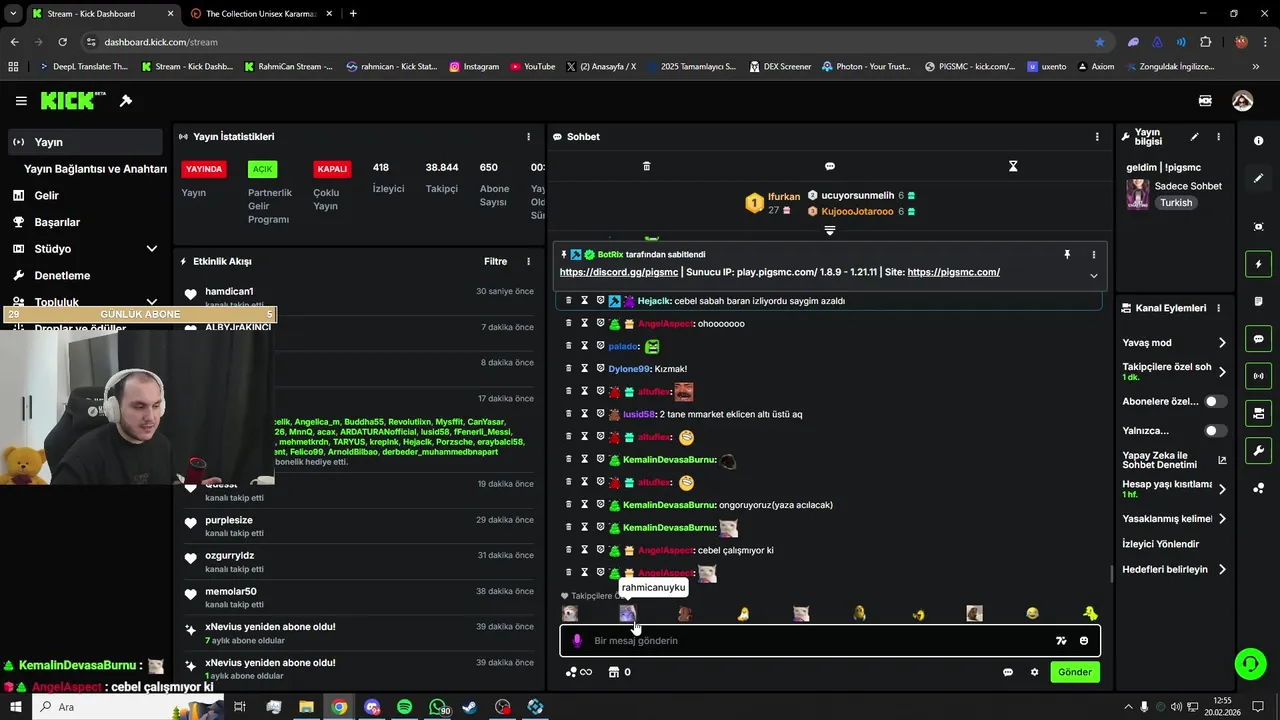Expand the leaderboard arrow below ifurkan
This screenshot has height=720, width=1280.
[829, 231]
